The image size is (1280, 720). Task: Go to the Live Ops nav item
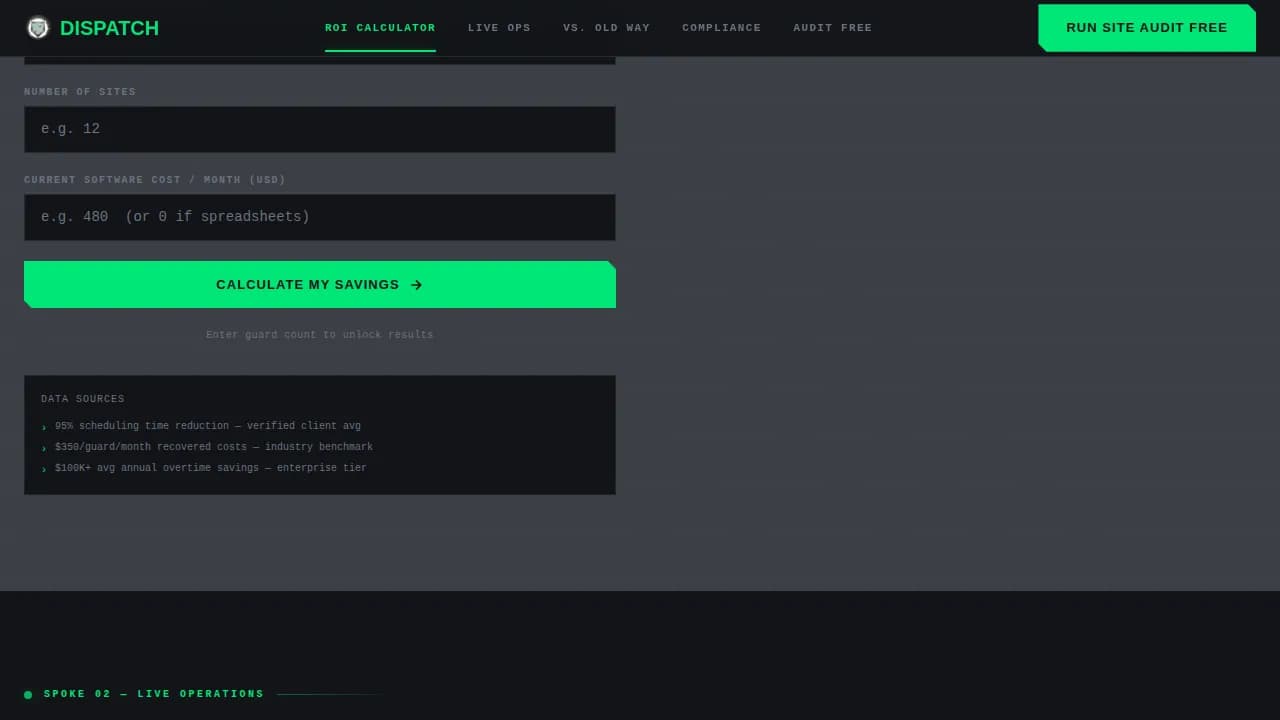(499, 28)
